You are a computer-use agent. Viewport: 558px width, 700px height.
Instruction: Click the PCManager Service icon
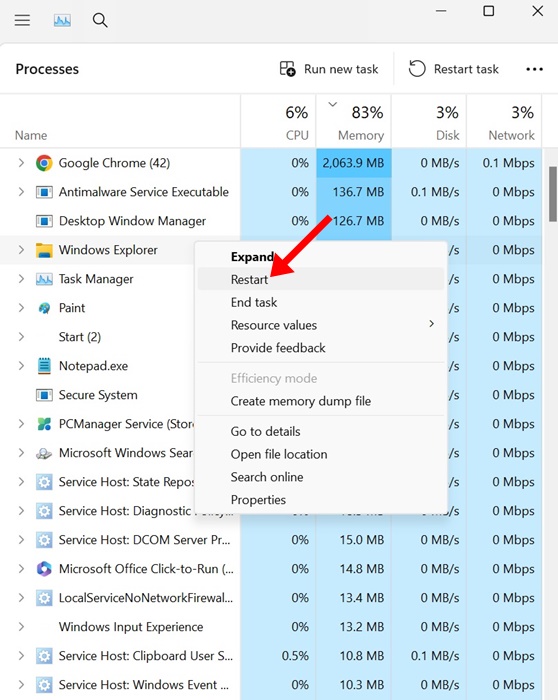[x=44, y=424]
